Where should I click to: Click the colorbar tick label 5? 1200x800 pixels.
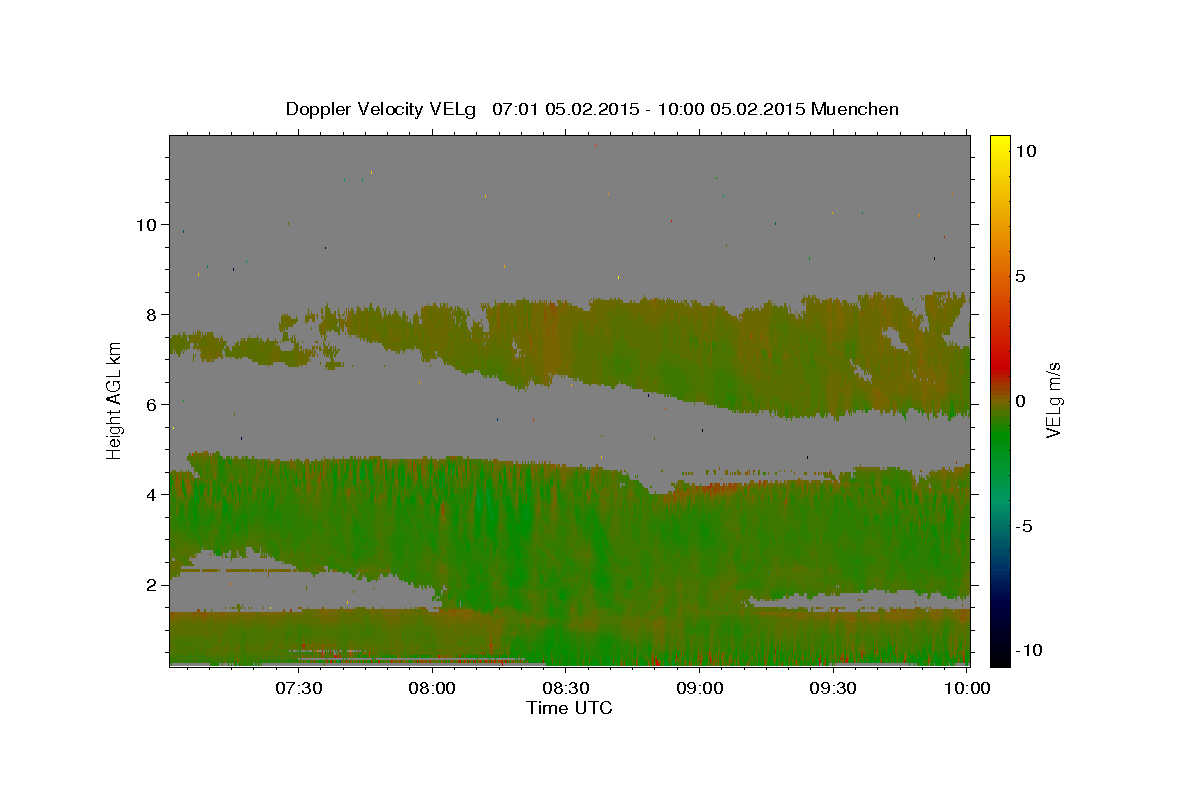click(1020, 276)
